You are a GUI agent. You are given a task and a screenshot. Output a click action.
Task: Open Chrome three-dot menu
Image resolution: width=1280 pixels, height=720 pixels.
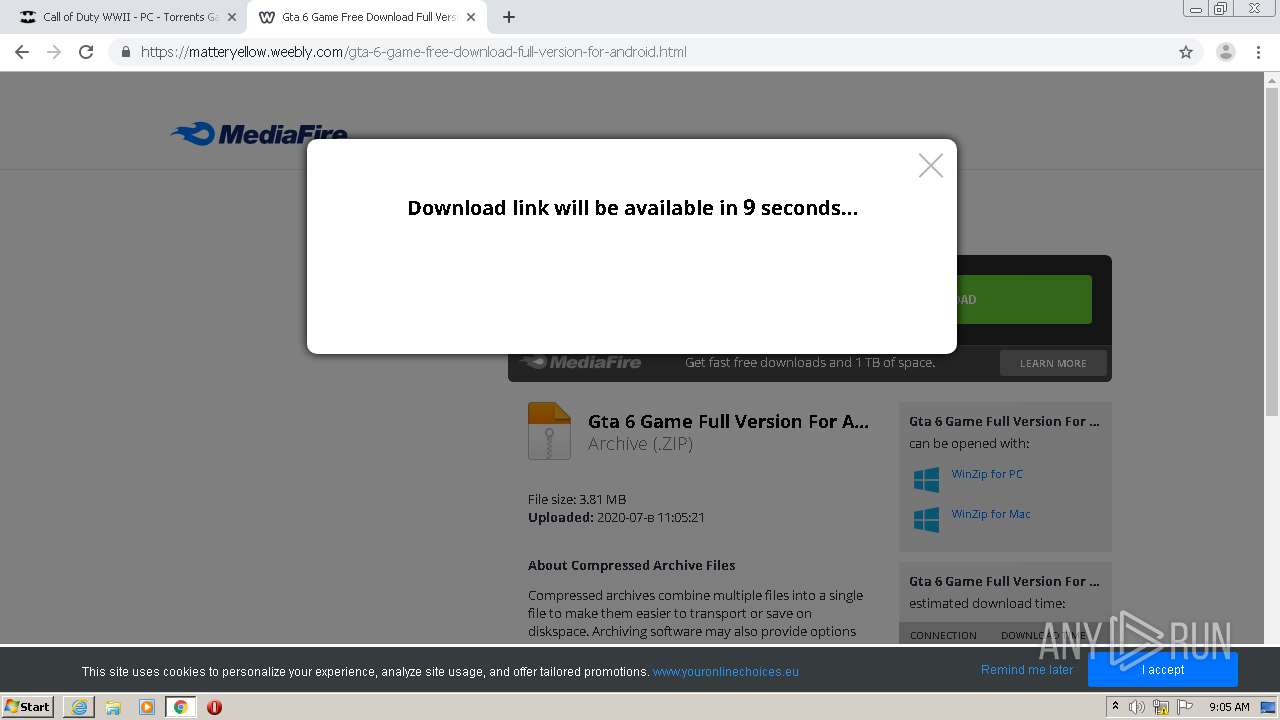[1258, 52]
